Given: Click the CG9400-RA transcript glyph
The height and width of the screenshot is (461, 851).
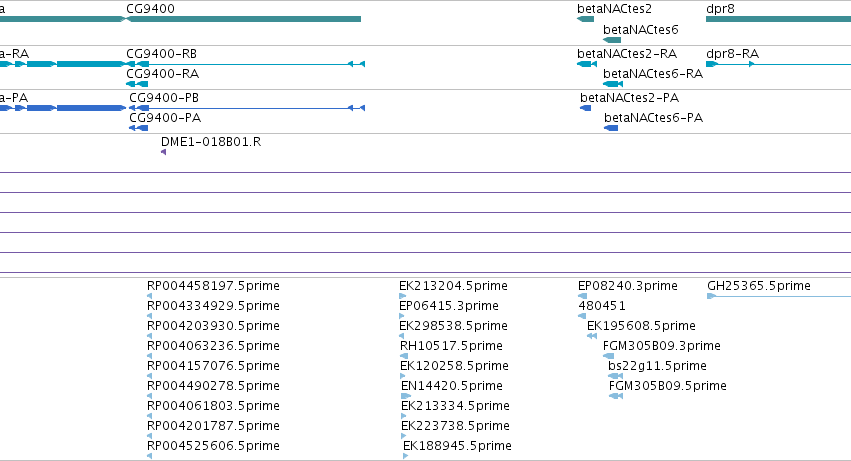Looking at the screenshot, I should (x=137, y=84).
